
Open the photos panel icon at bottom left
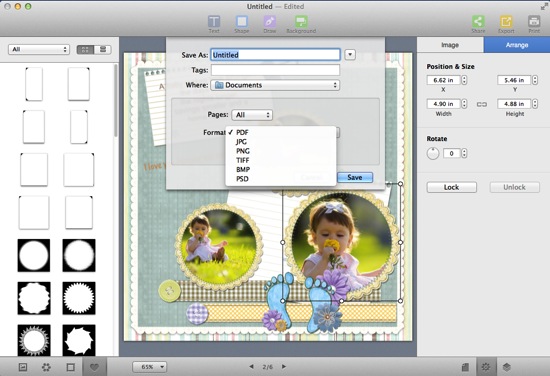click(23, 367)
